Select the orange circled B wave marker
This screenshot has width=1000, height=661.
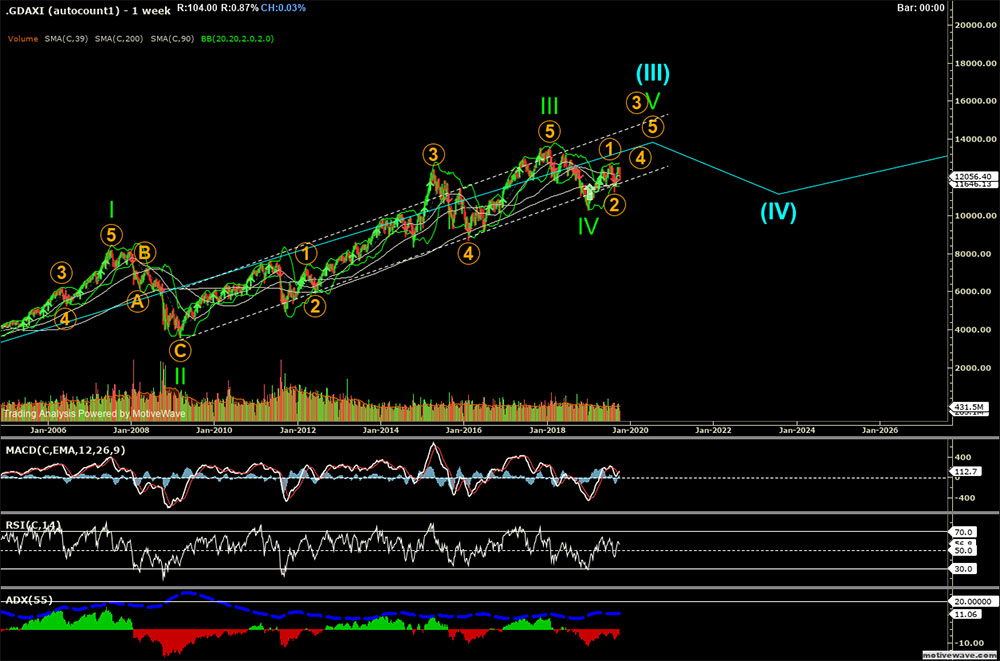(x=144, y=253)
